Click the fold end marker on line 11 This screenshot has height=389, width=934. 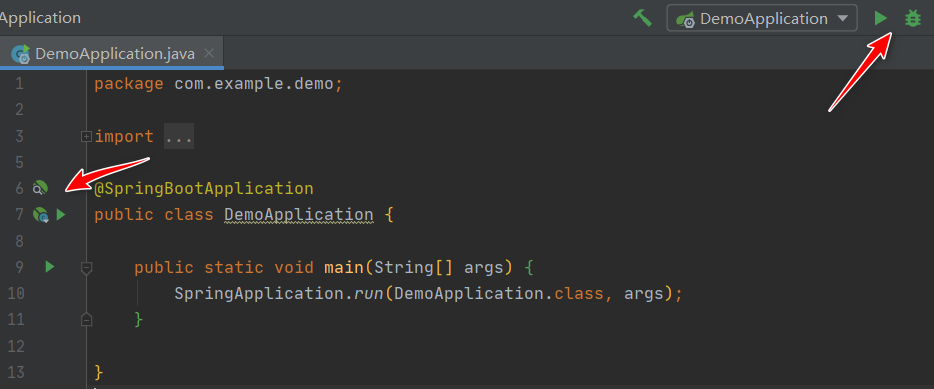click(x=86, y=319)
